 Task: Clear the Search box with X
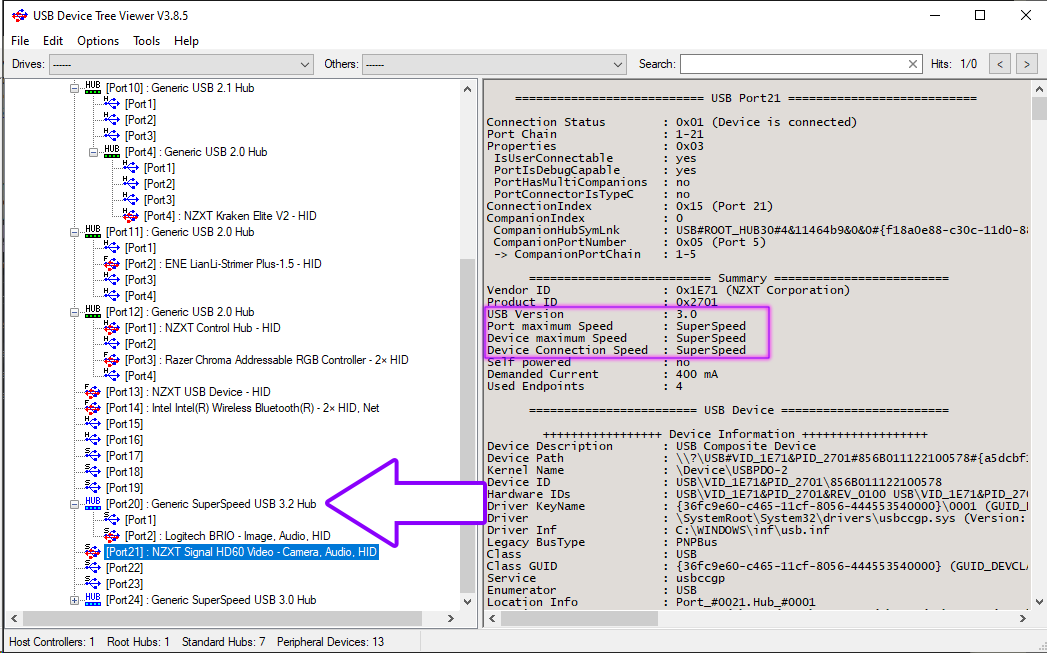912,64
